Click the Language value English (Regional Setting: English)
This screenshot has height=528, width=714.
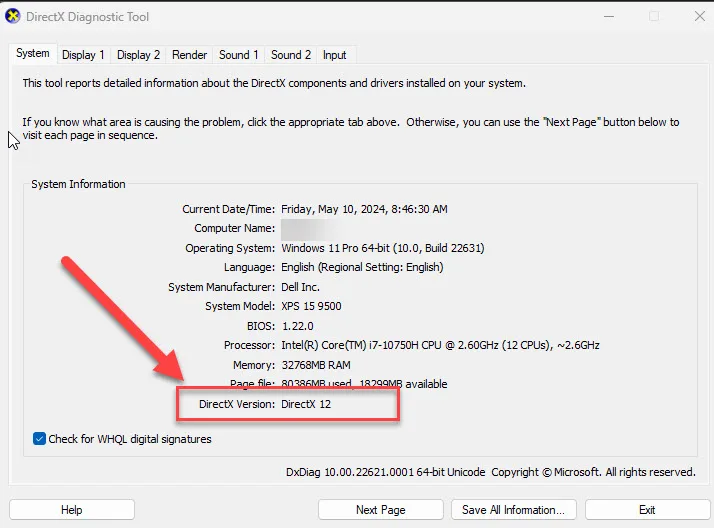click(362, 267)
